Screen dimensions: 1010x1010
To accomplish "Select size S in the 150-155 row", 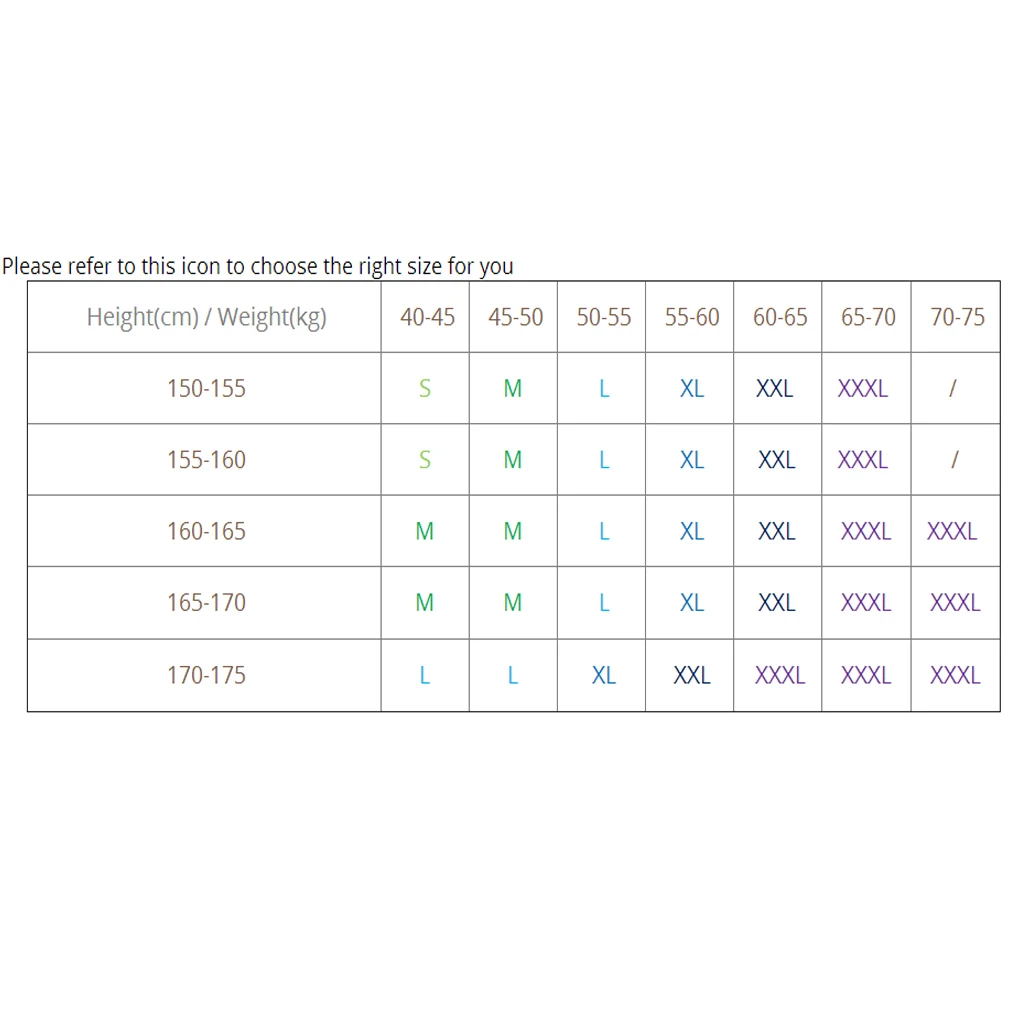I will pos(425,388).
